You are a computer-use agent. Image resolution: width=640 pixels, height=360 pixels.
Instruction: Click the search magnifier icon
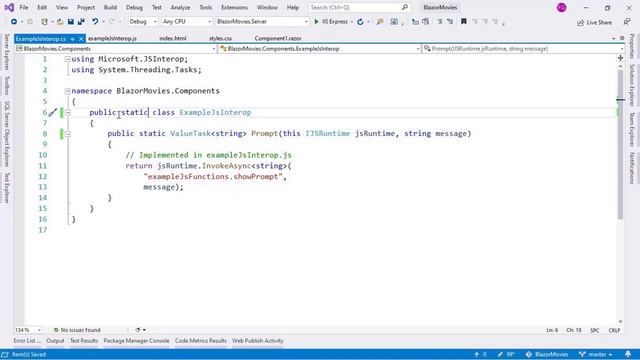click(x=404, y=7)
